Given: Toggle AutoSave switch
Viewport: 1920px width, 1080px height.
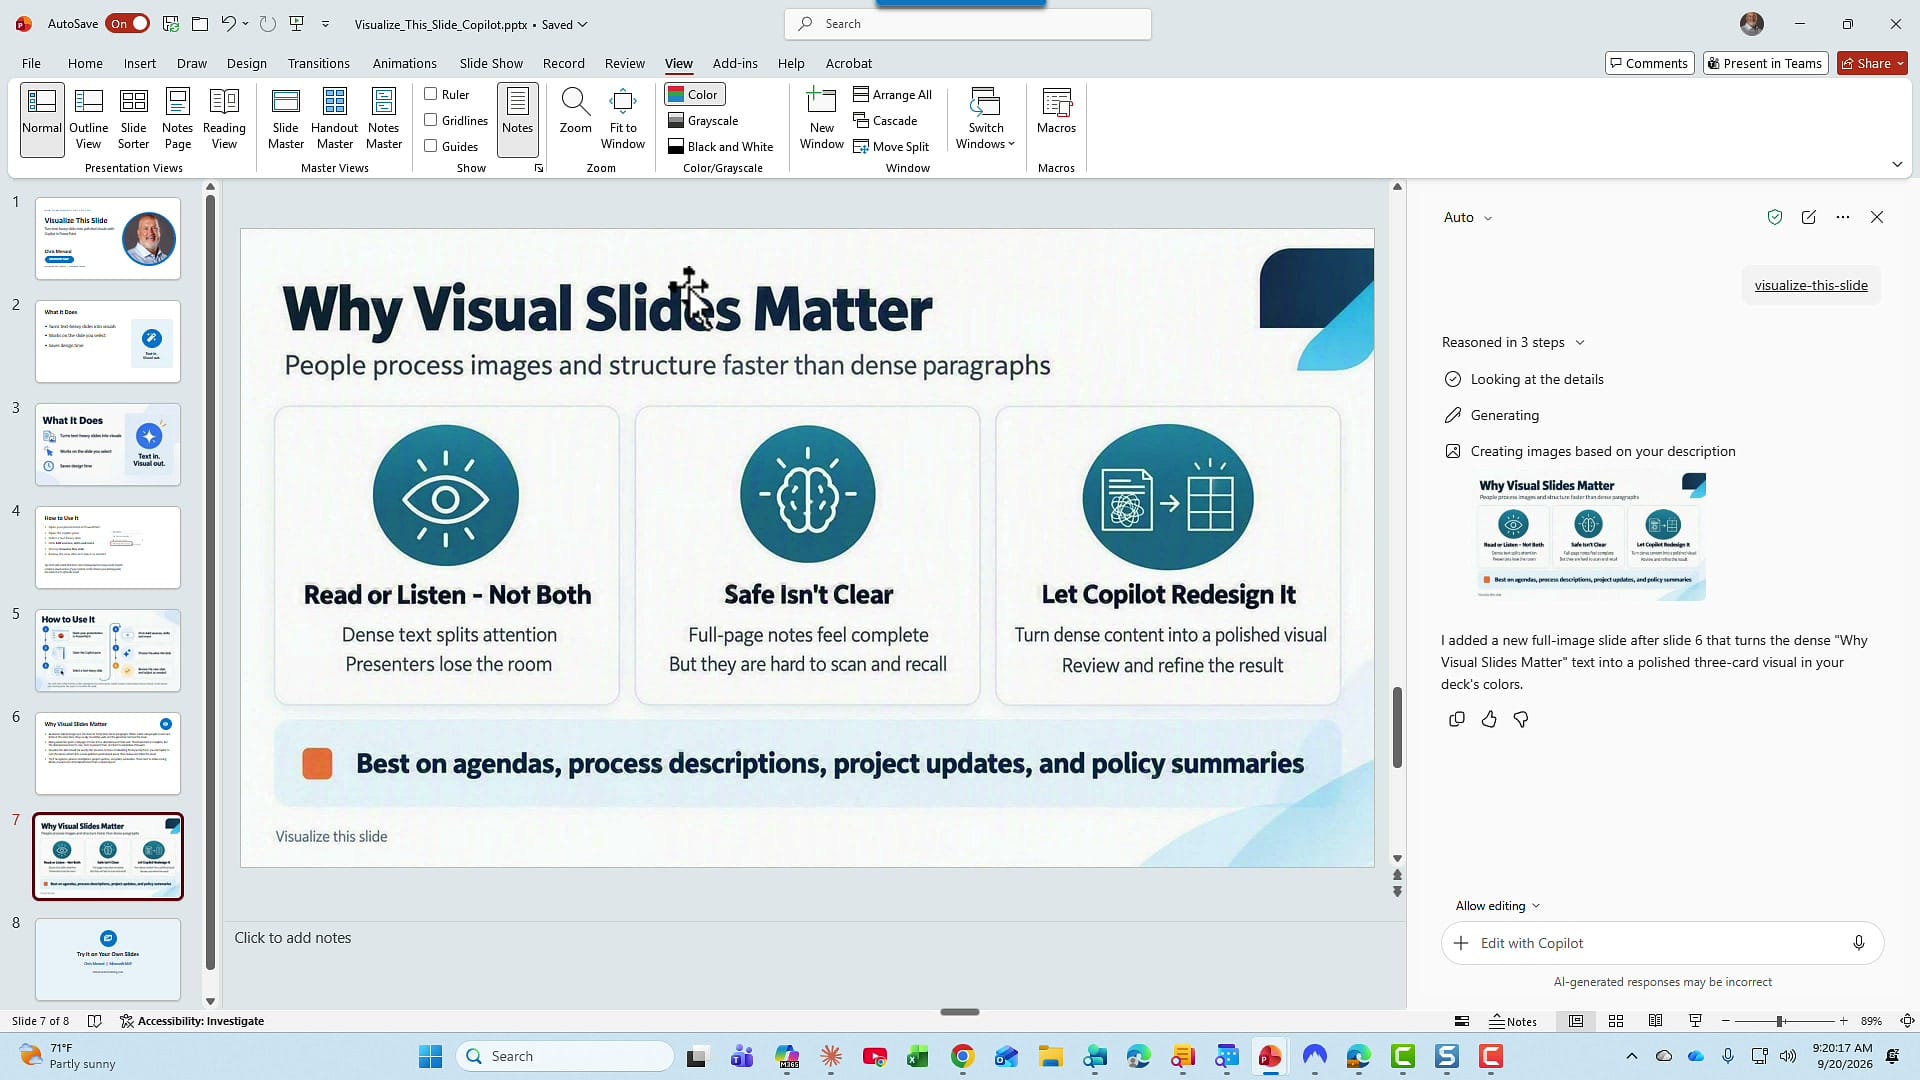Looking at the screenshot, I should (128, 24).
